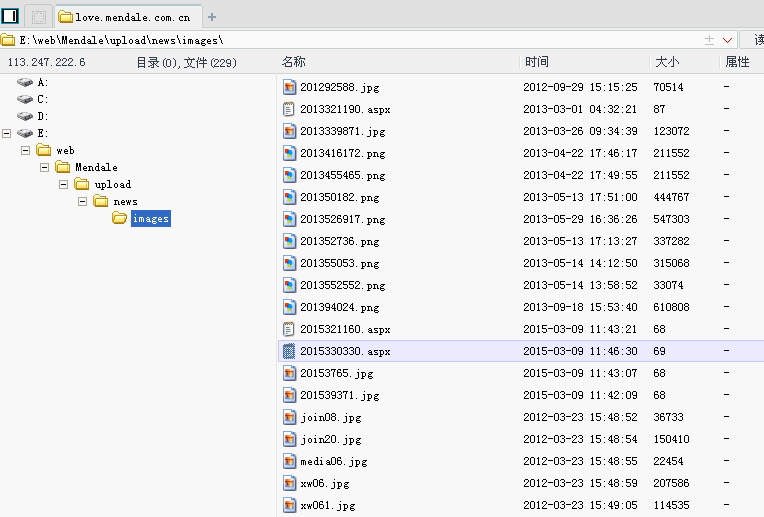Click the plus-minus icon in address bar
Image resolution: width=764 pixels, height=517 pixels.
pos(709,40)
